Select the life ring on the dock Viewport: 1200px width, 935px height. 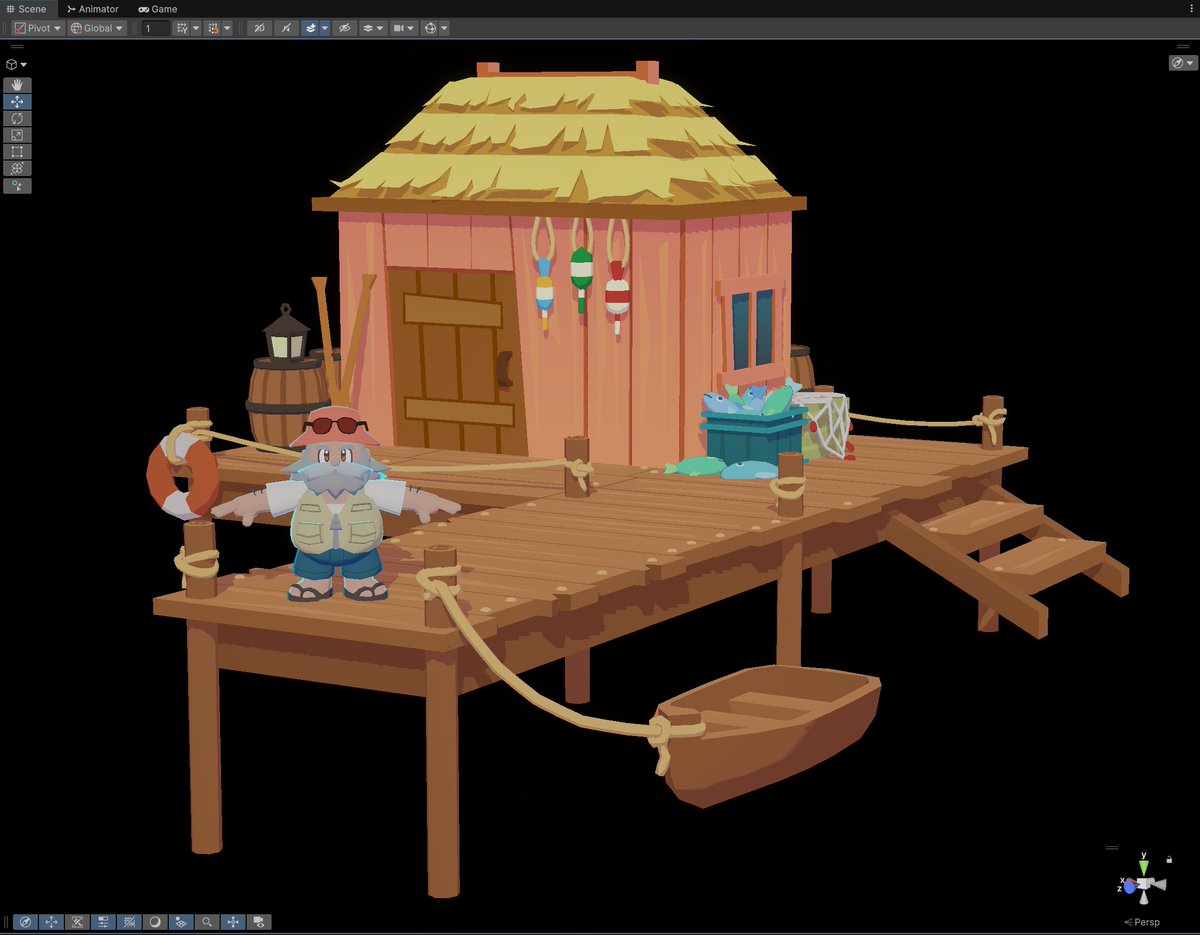pyautogui.click(x=182, y=476)
